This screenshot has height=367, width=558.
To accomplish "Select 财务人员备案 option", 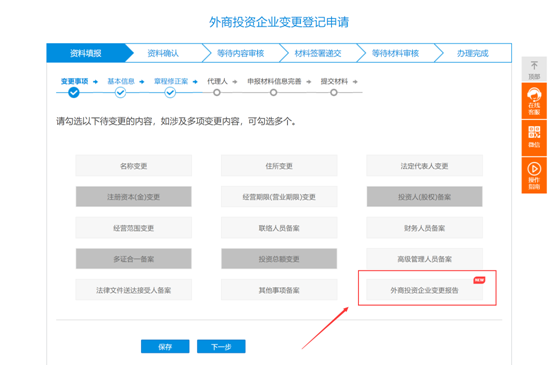I will [x=425, y=228].
